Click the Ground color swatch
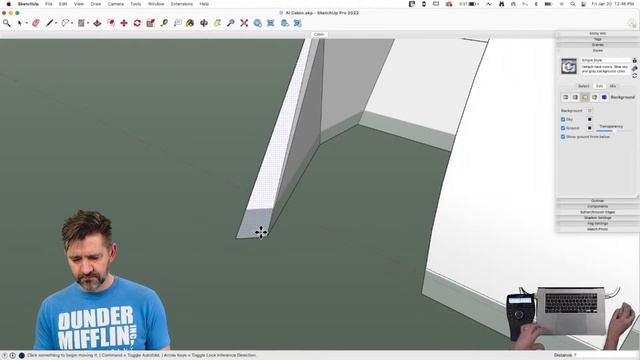Image resolution: width=640 pixels, height=360 pixels. pyautogui.click(x=589, y=128)
